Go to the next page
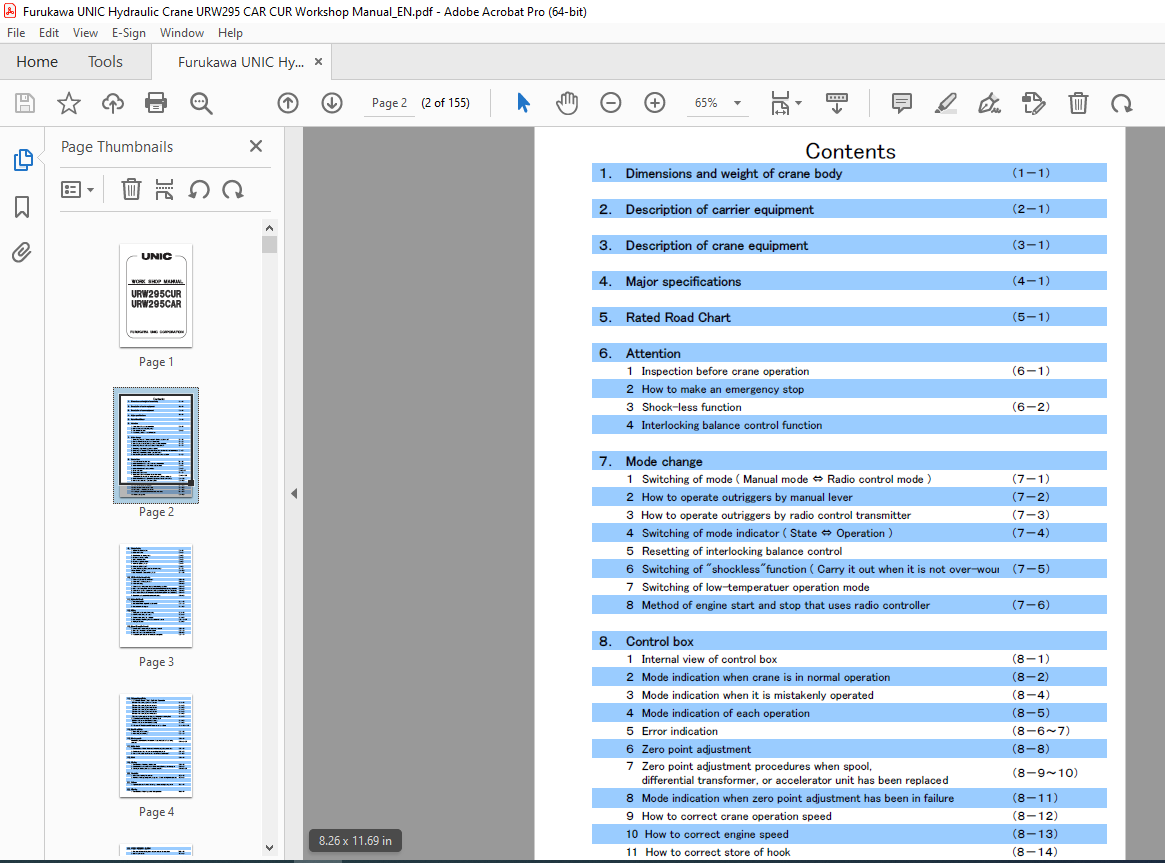This screenshot has width=1165, height=863. coord(332,103)
